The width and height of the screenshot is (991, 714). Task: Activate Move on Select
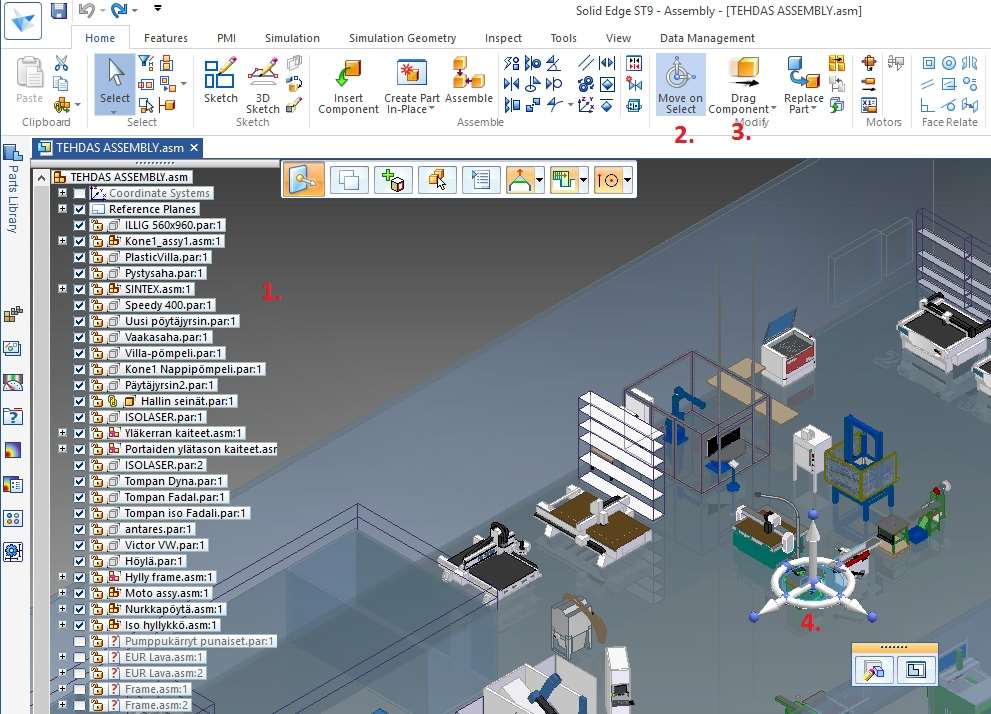[680, 85]
